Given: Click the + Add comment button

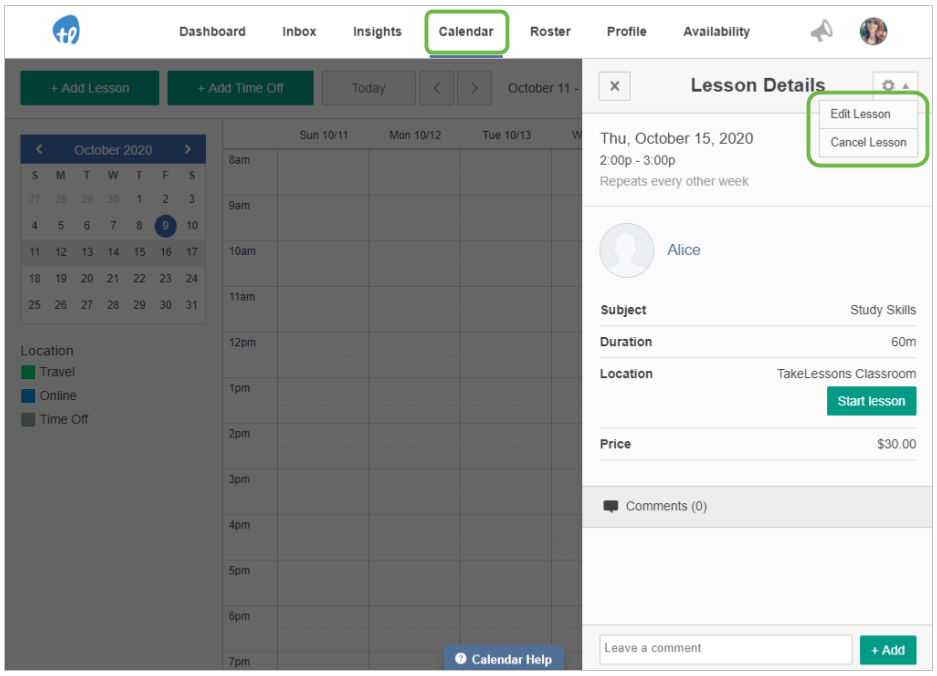Looking at the screenshot, I should [x=888, y=650].
